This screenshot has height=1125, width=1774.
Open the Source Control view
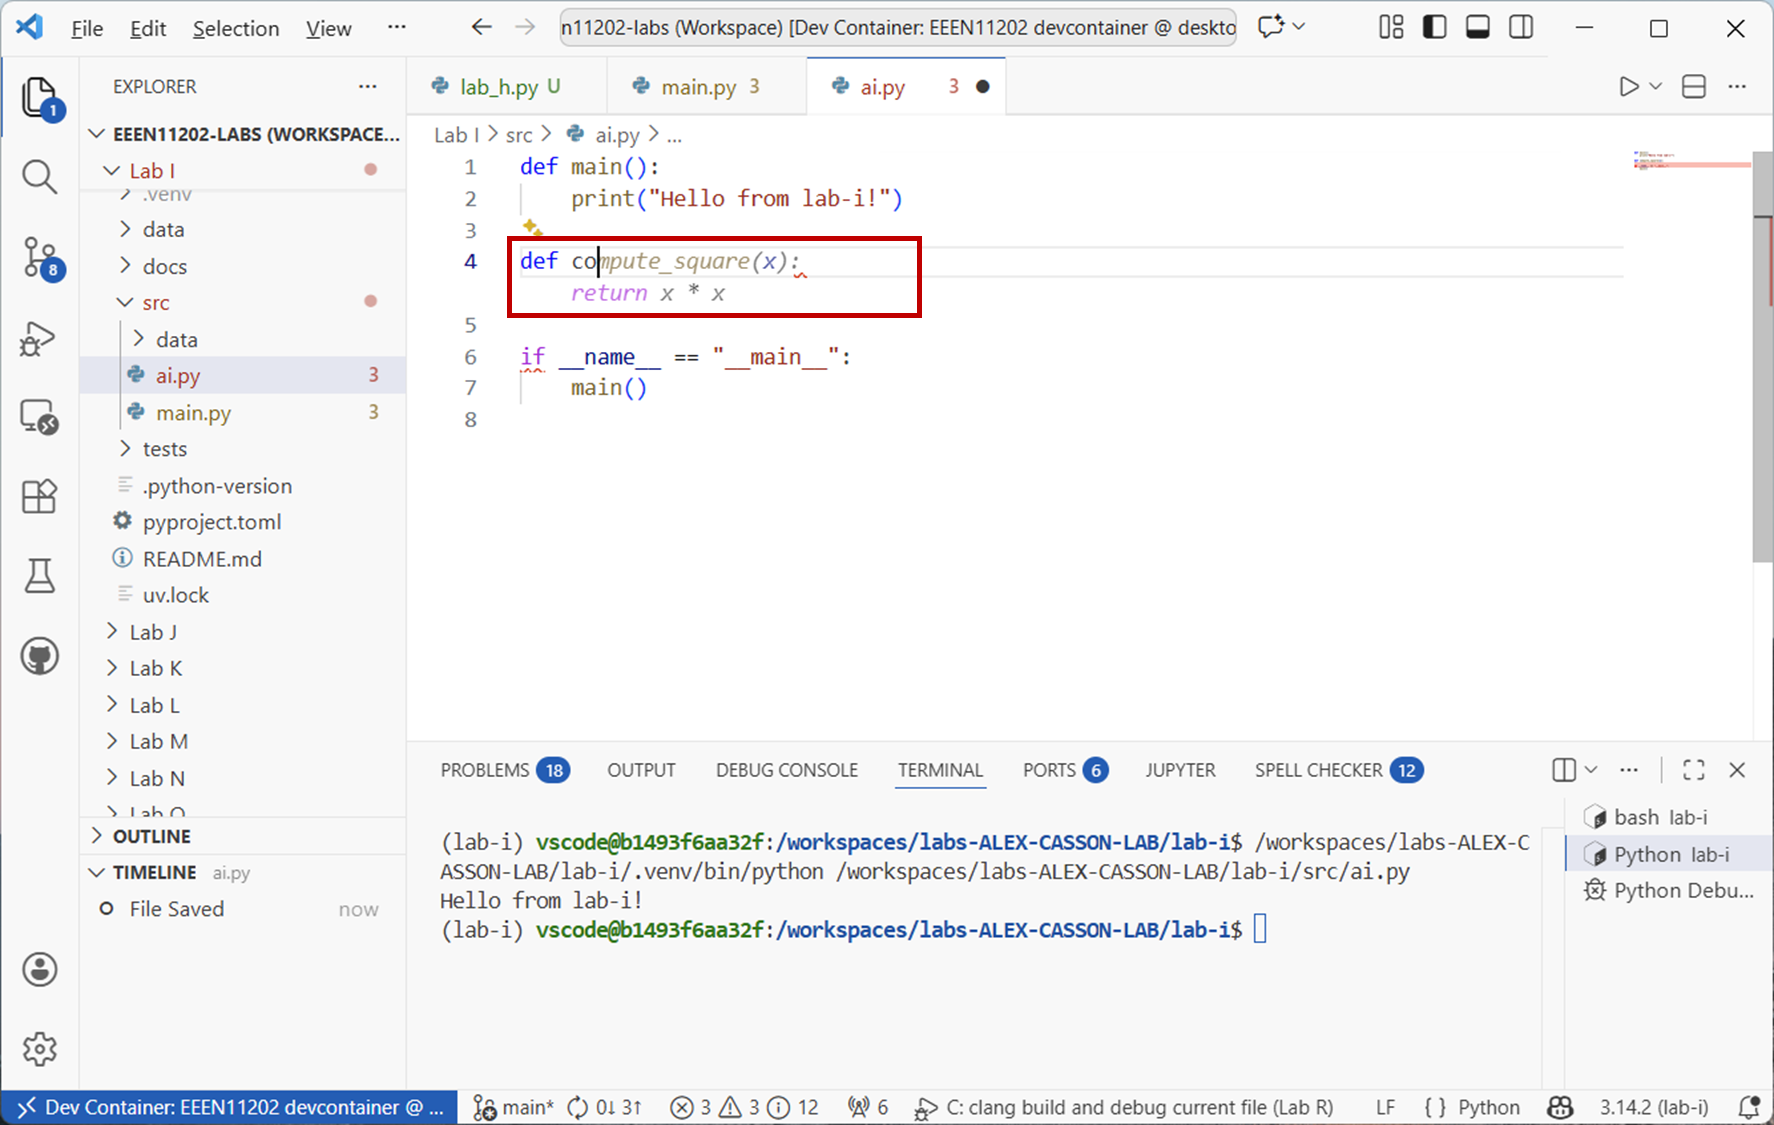(x=40, y=257)
